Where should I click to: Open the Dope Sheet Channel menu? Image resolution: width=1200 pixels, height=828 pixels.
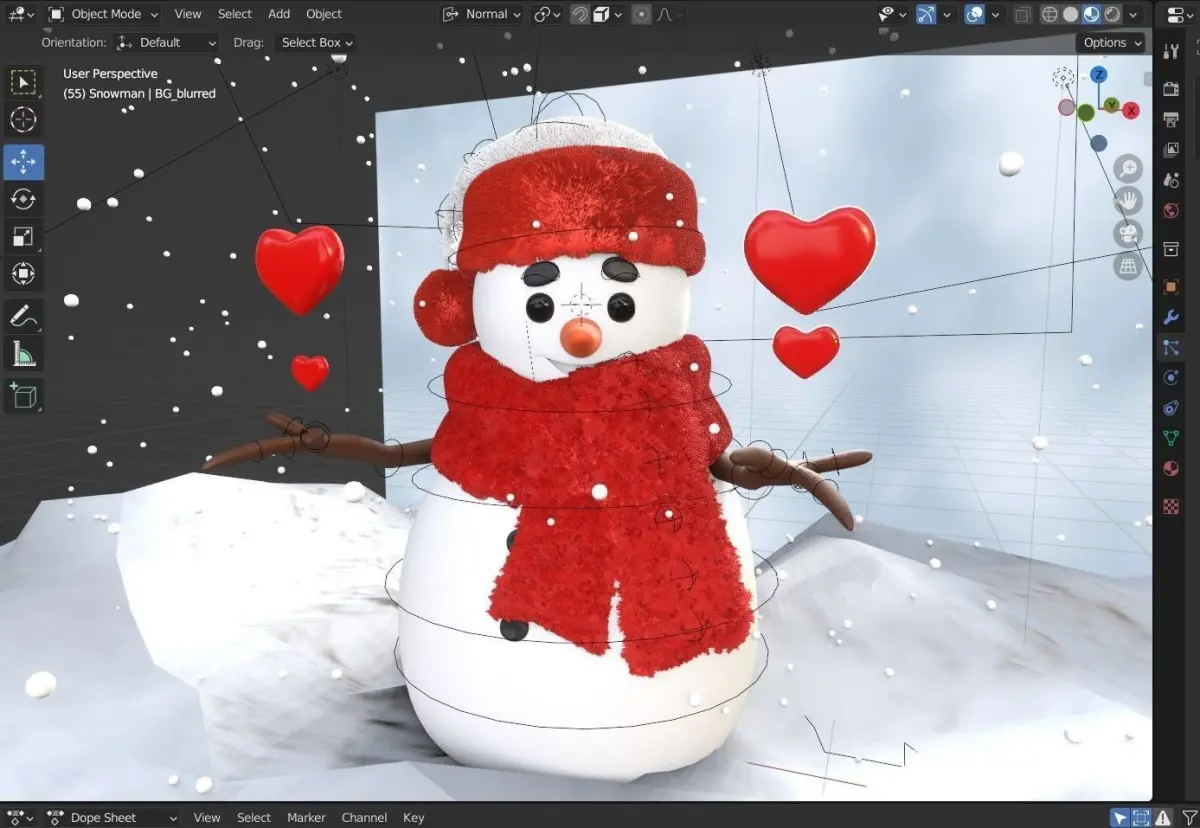(364, 817)
